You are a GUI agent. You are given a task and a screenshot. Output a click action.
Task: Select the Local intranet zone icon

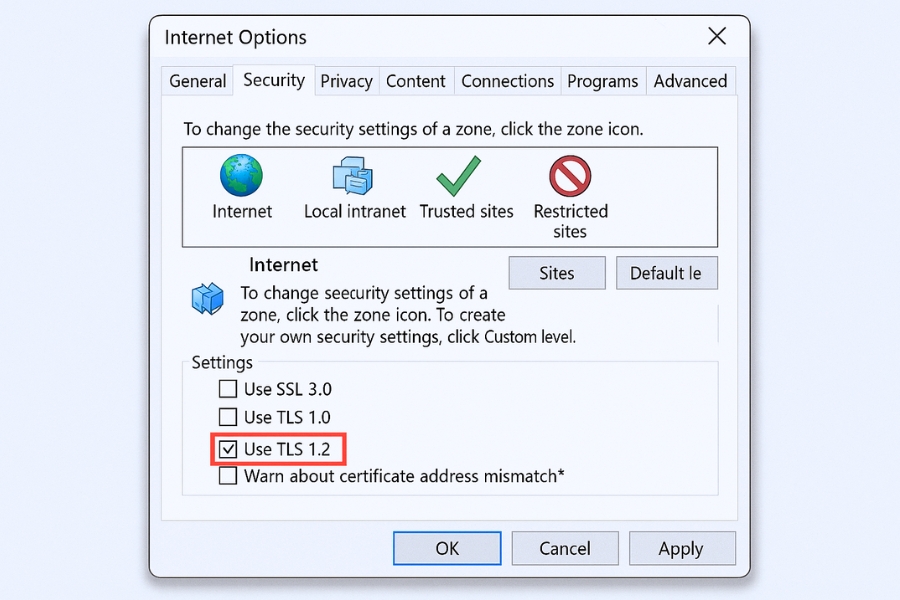coord(352,176)
